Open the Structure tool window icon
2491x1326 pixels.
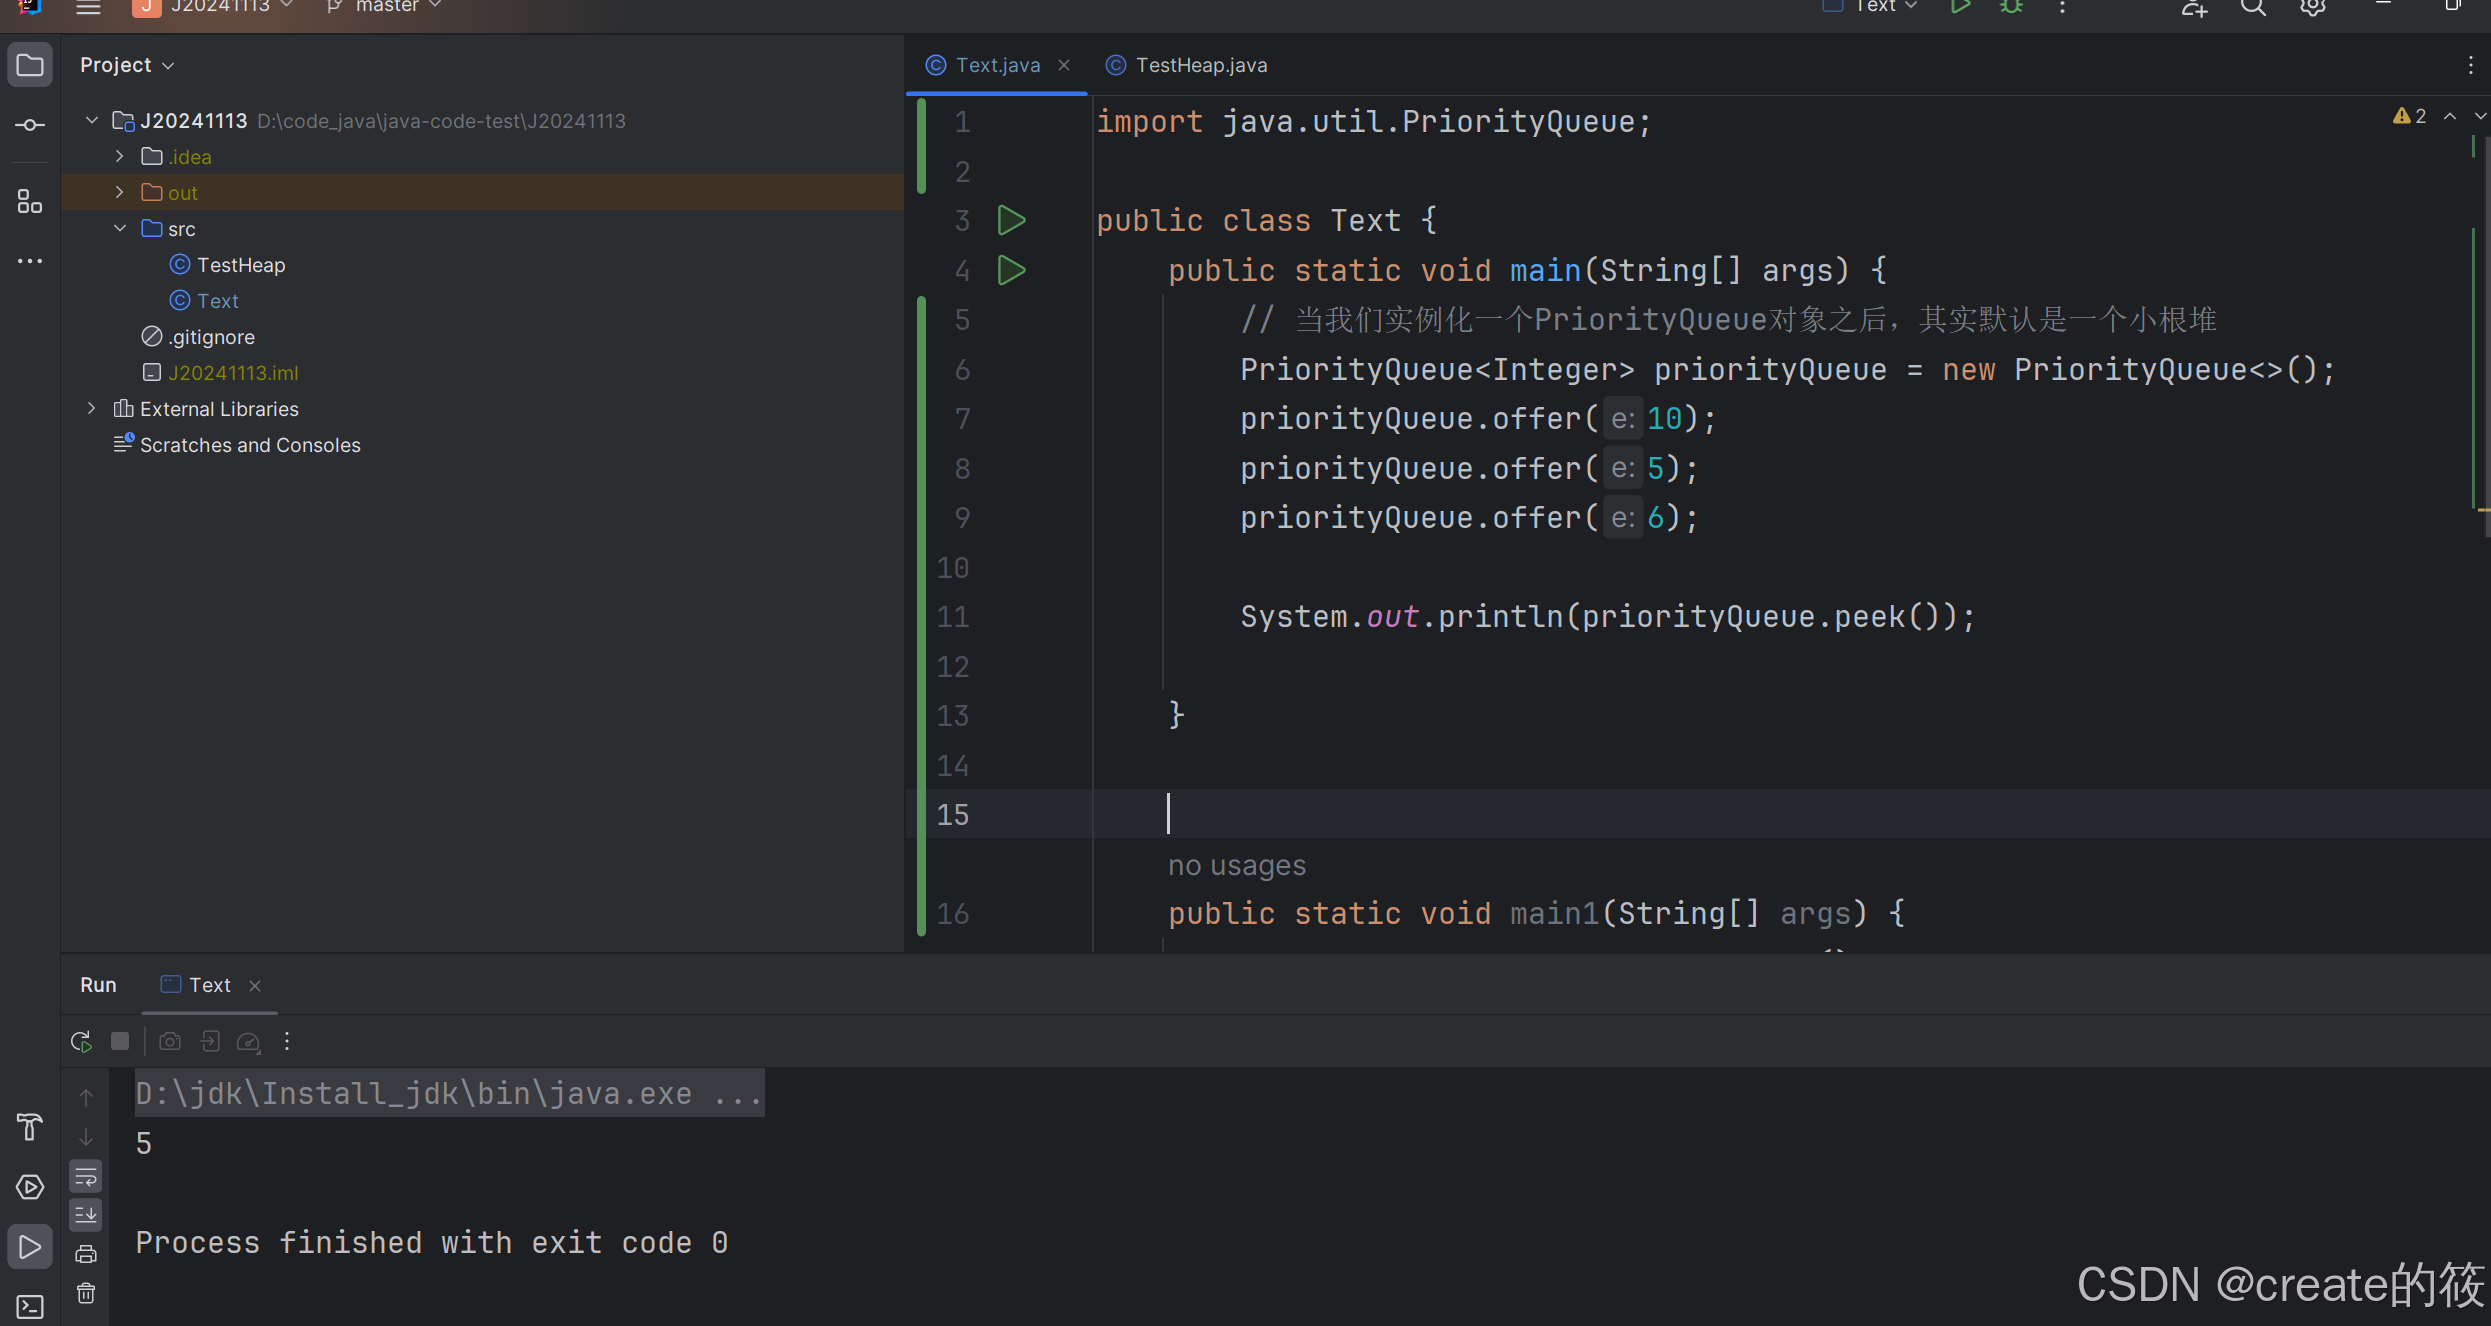point(30,202)
